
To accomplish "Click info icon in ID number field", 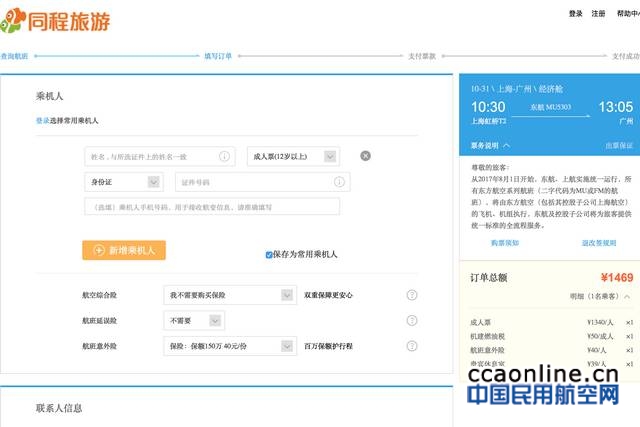I will (340, 182).
